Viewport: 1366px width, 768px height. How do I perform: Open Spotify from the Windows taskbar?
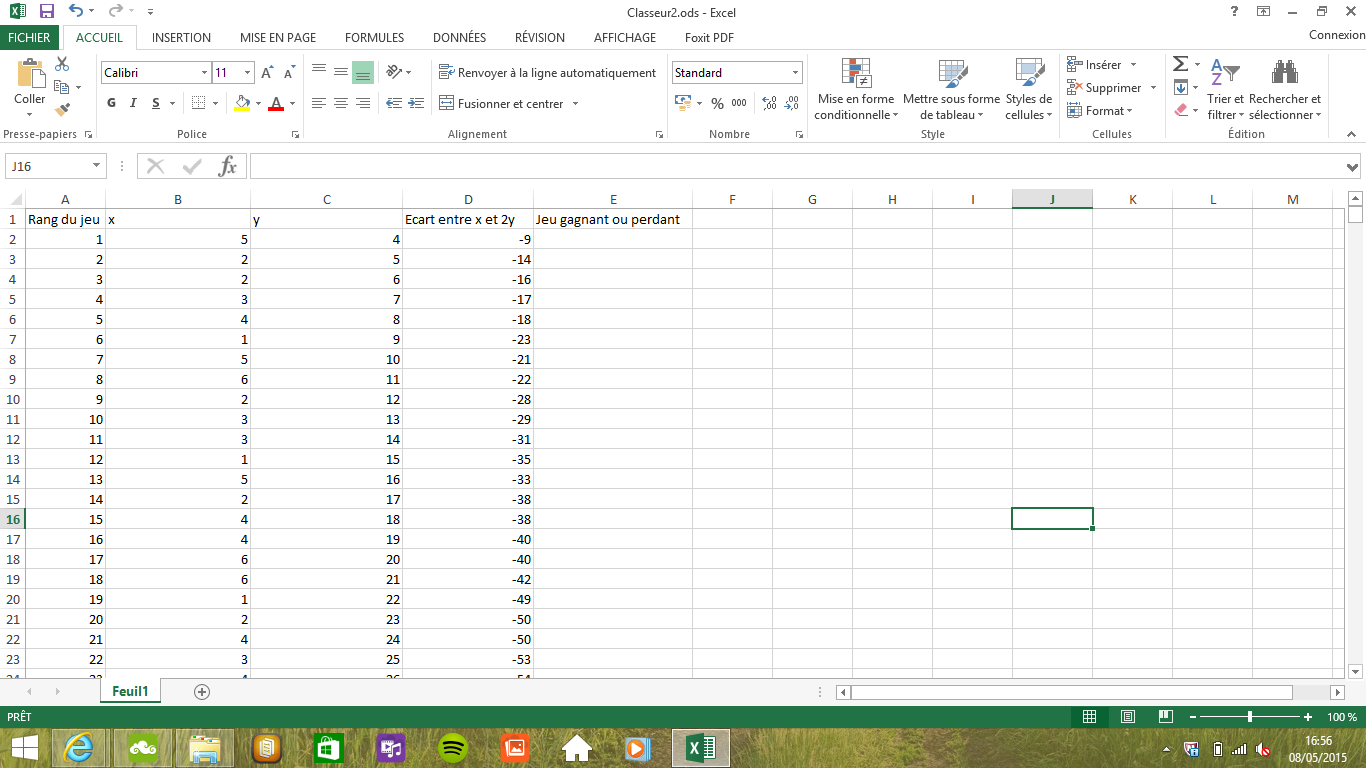coord(453,748)
